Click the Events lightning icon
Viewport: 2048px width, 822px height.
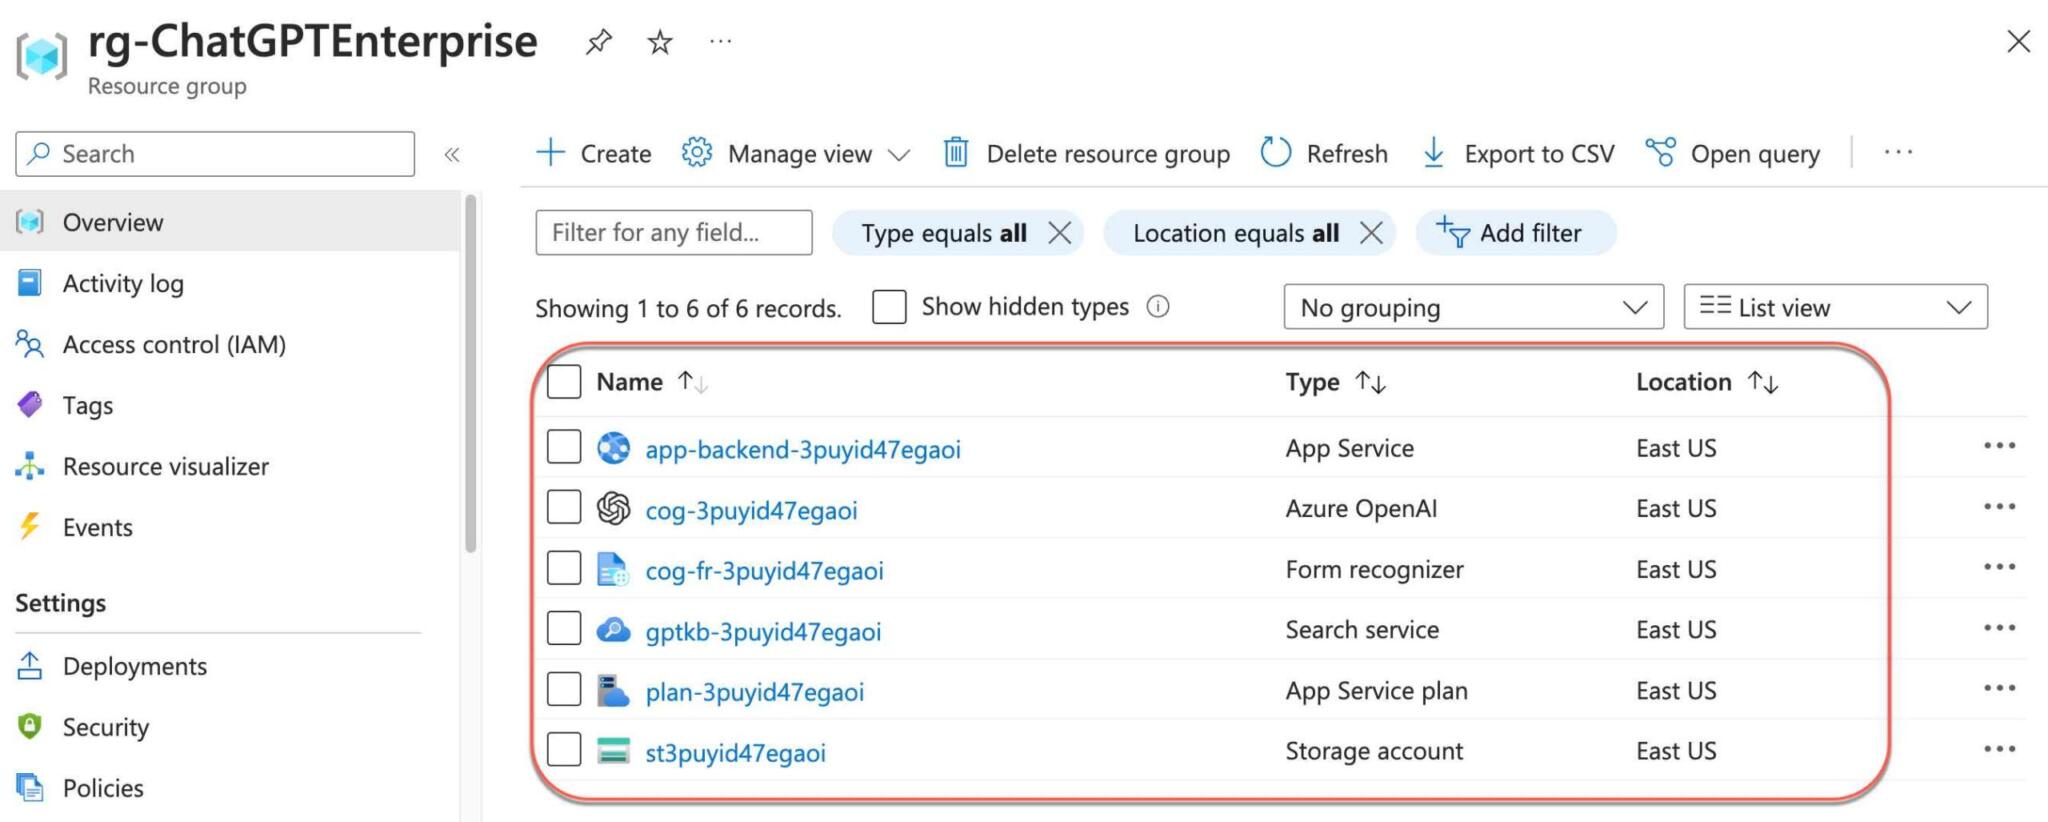30,527
